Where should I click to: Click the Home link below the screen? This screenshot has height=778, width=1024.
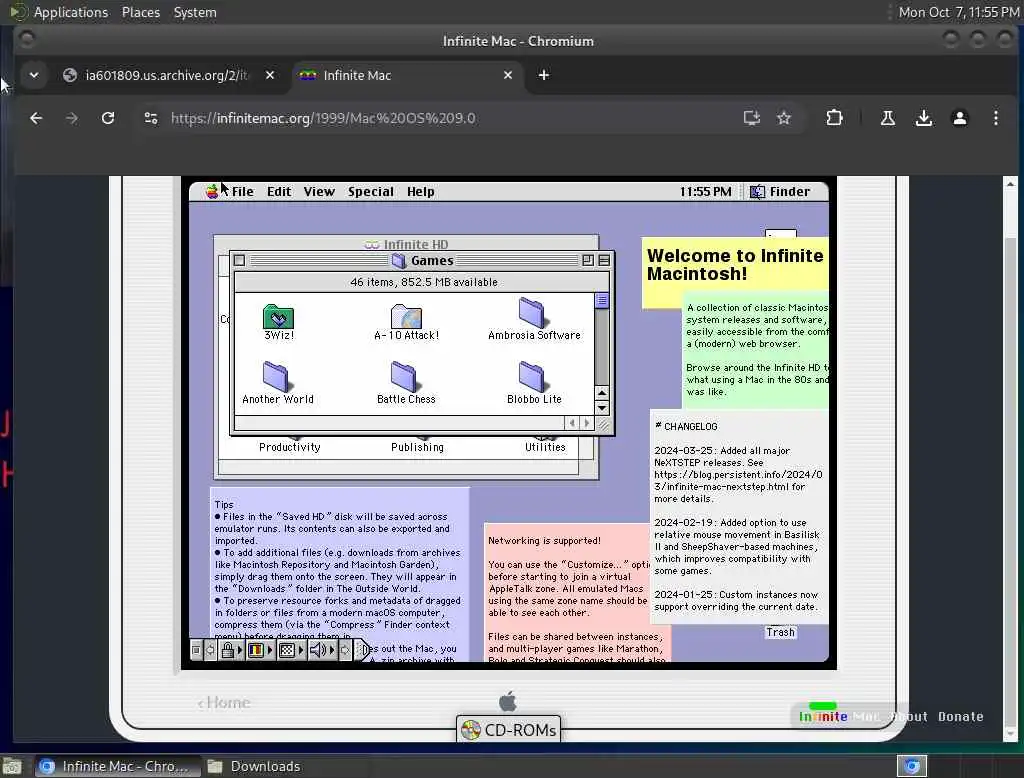[224, 702]
